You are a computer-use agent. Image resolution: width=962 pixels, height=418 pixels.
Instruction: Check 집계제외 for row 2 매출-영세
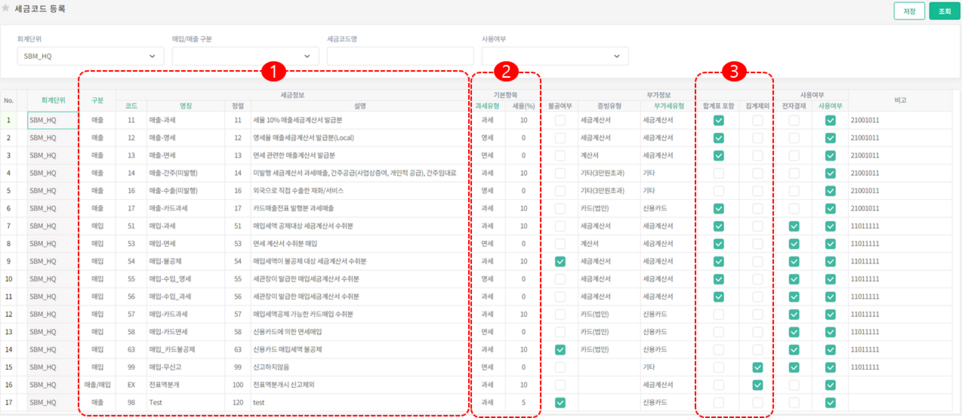[758, 138]
